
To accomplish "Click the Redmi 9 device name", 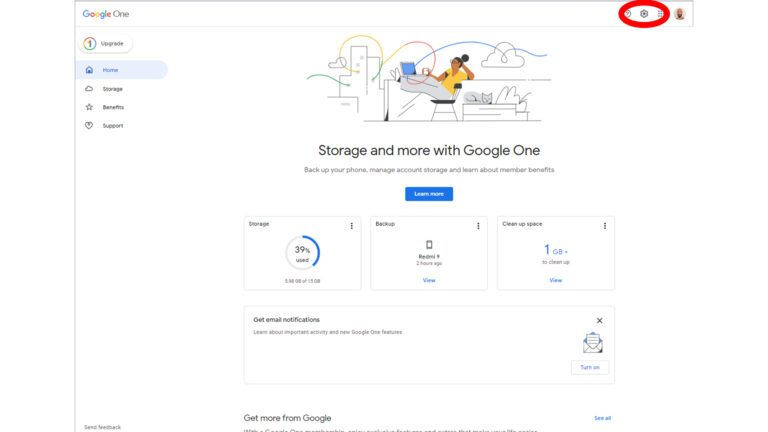I will [x=429, y=257].
